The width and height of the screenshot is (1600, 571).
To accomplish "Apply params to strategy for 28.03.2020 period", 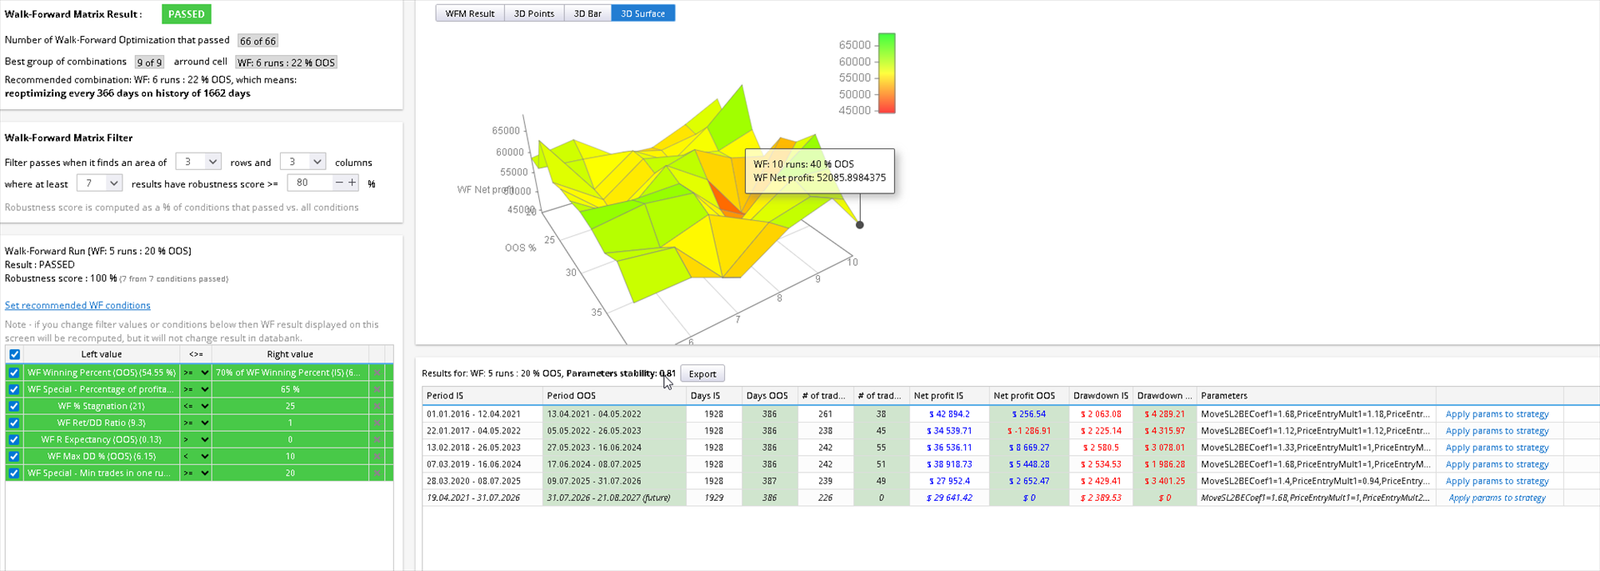I will [1497, 481].
